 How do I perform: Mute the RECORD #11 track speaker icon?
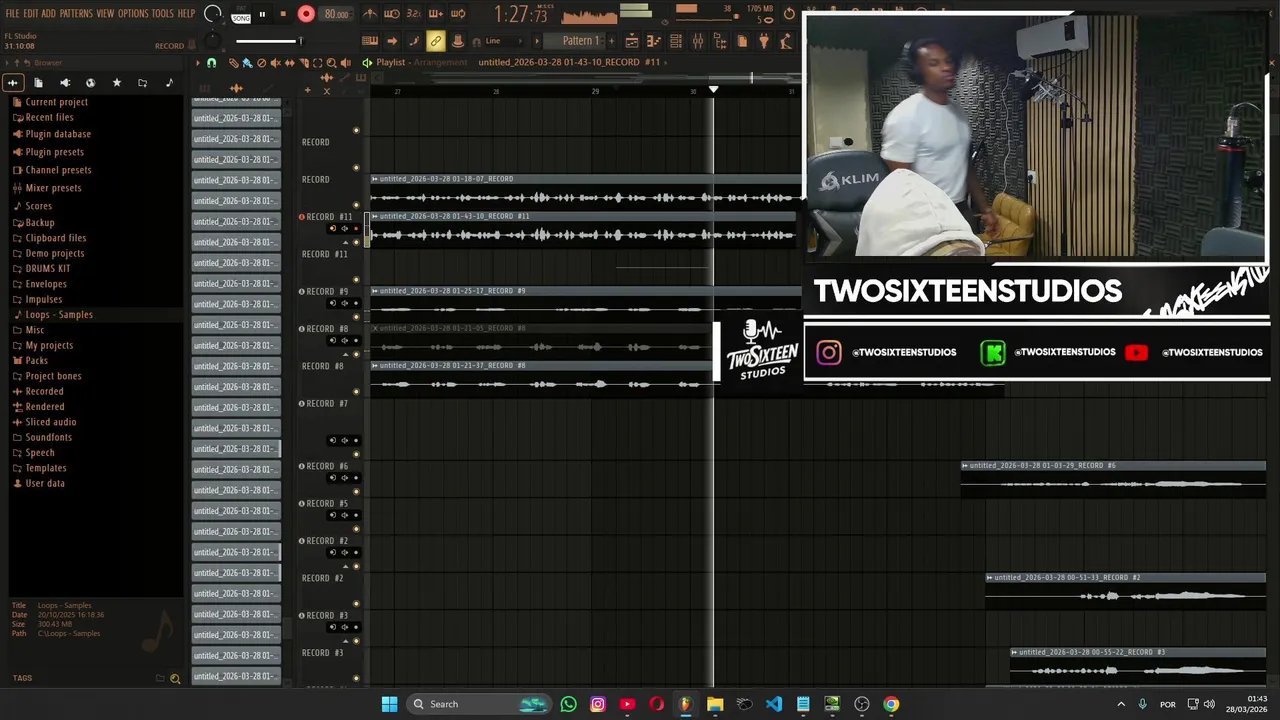click(345, 228)
